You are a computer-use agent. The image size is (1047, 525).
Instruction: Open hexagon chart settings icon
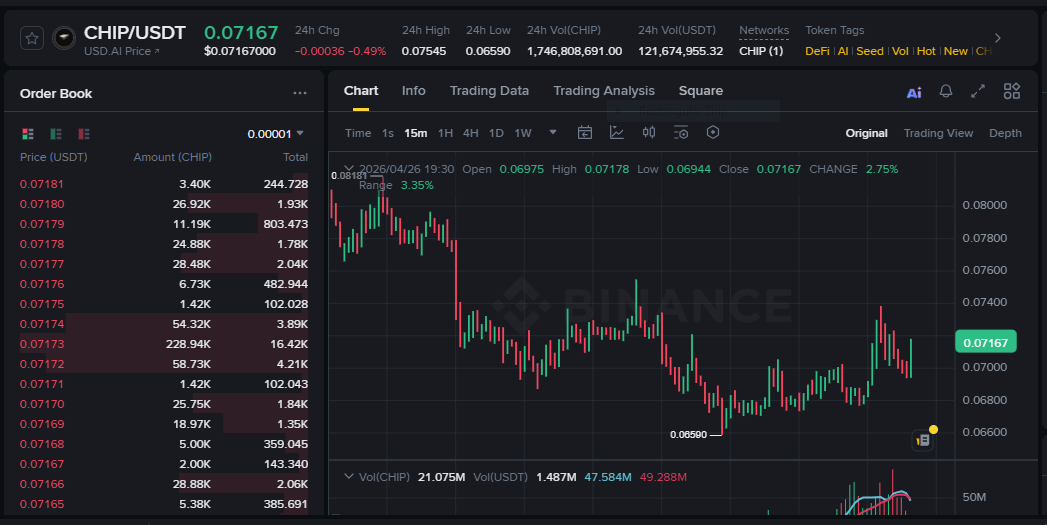712,132
